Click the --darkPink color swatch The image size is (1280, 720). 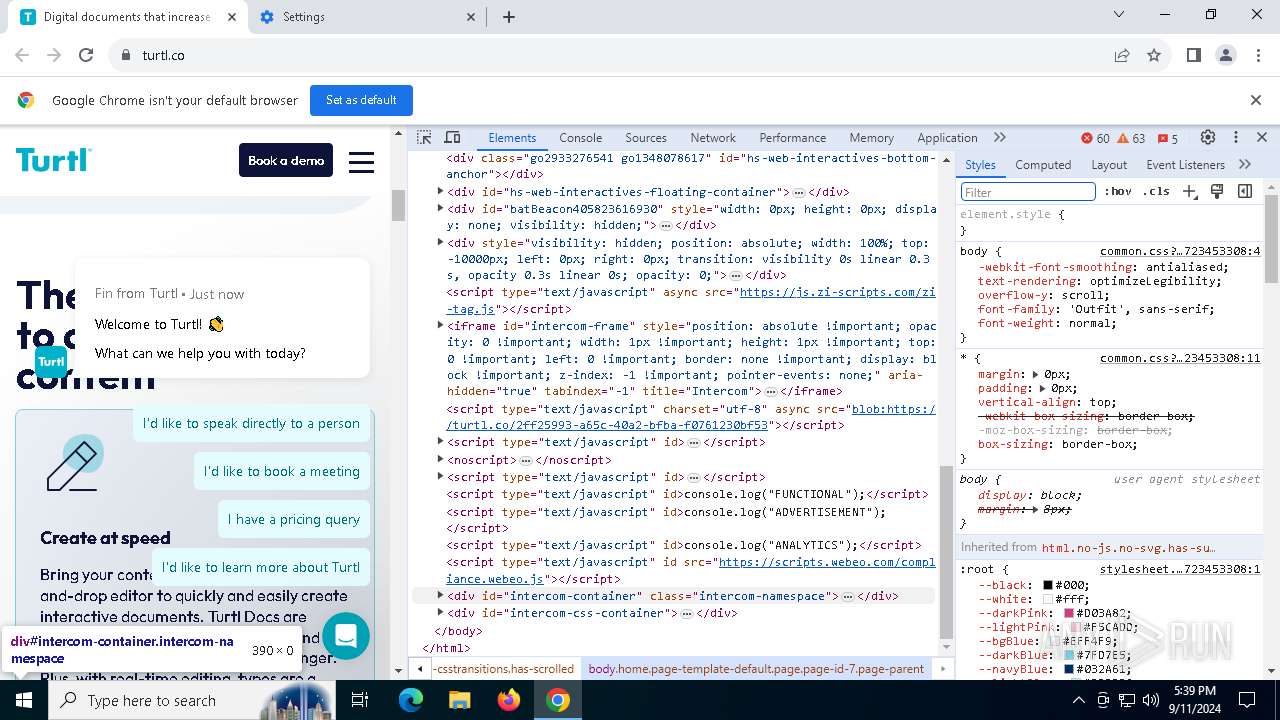(x=1068, y=613)
